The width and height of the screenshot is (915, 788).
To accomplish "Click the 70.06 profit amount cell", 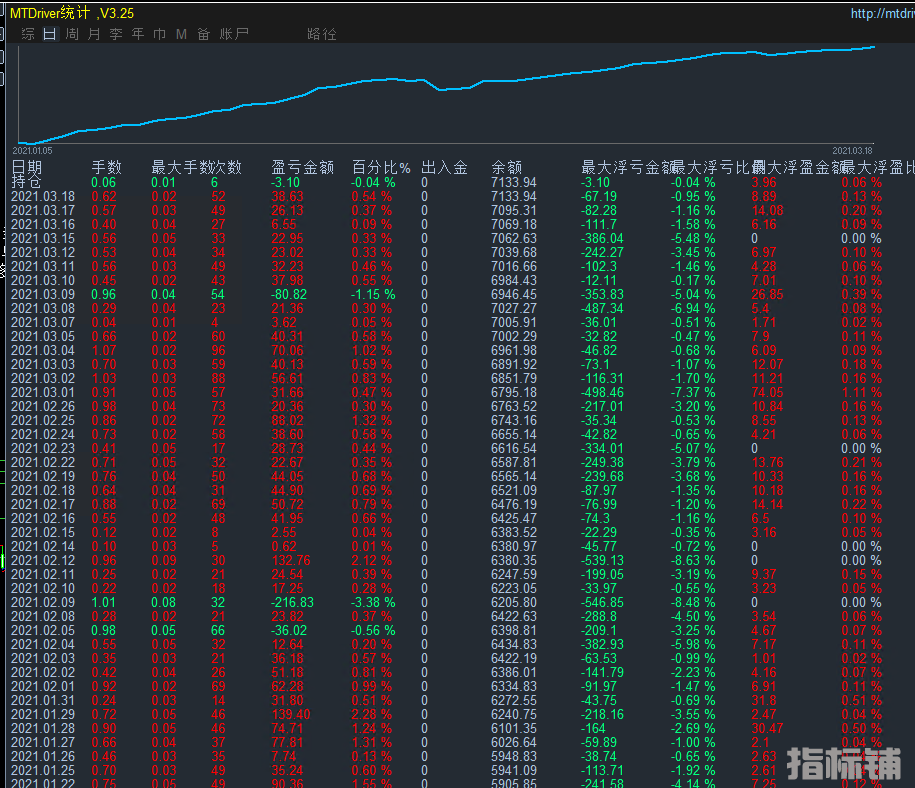I will (287, 351).
